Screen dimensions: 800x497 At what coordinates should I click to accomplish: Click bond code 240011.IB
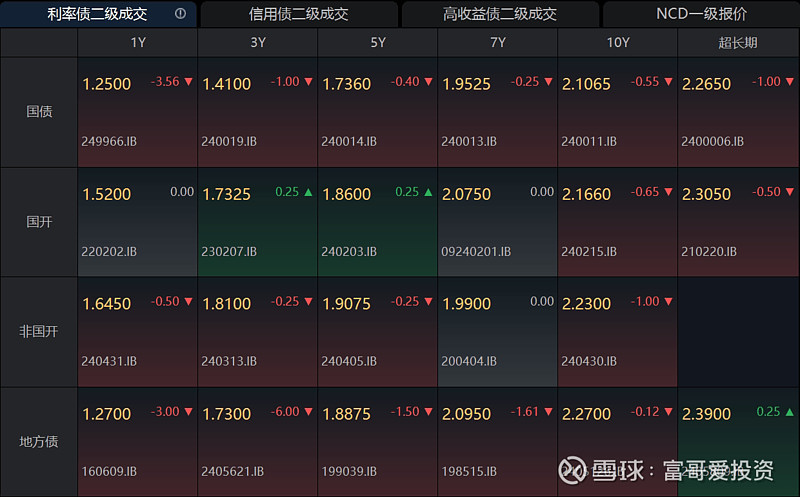[x=589, y=141]
